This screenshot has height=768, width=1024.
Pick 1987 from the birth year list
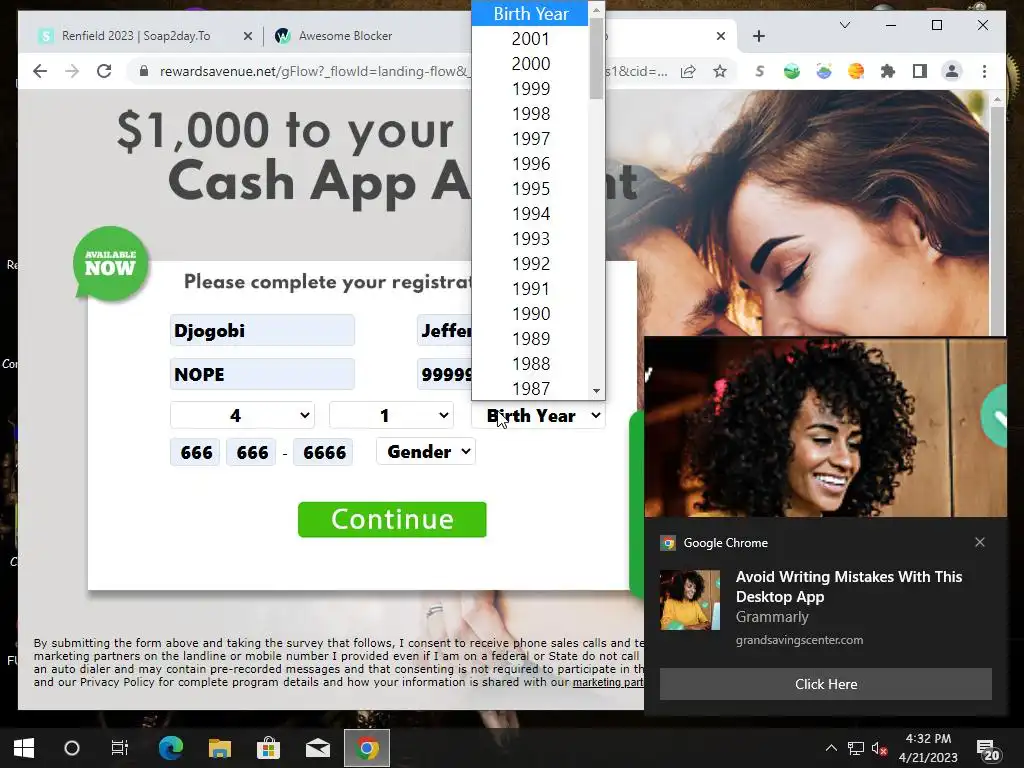point(530,389)
